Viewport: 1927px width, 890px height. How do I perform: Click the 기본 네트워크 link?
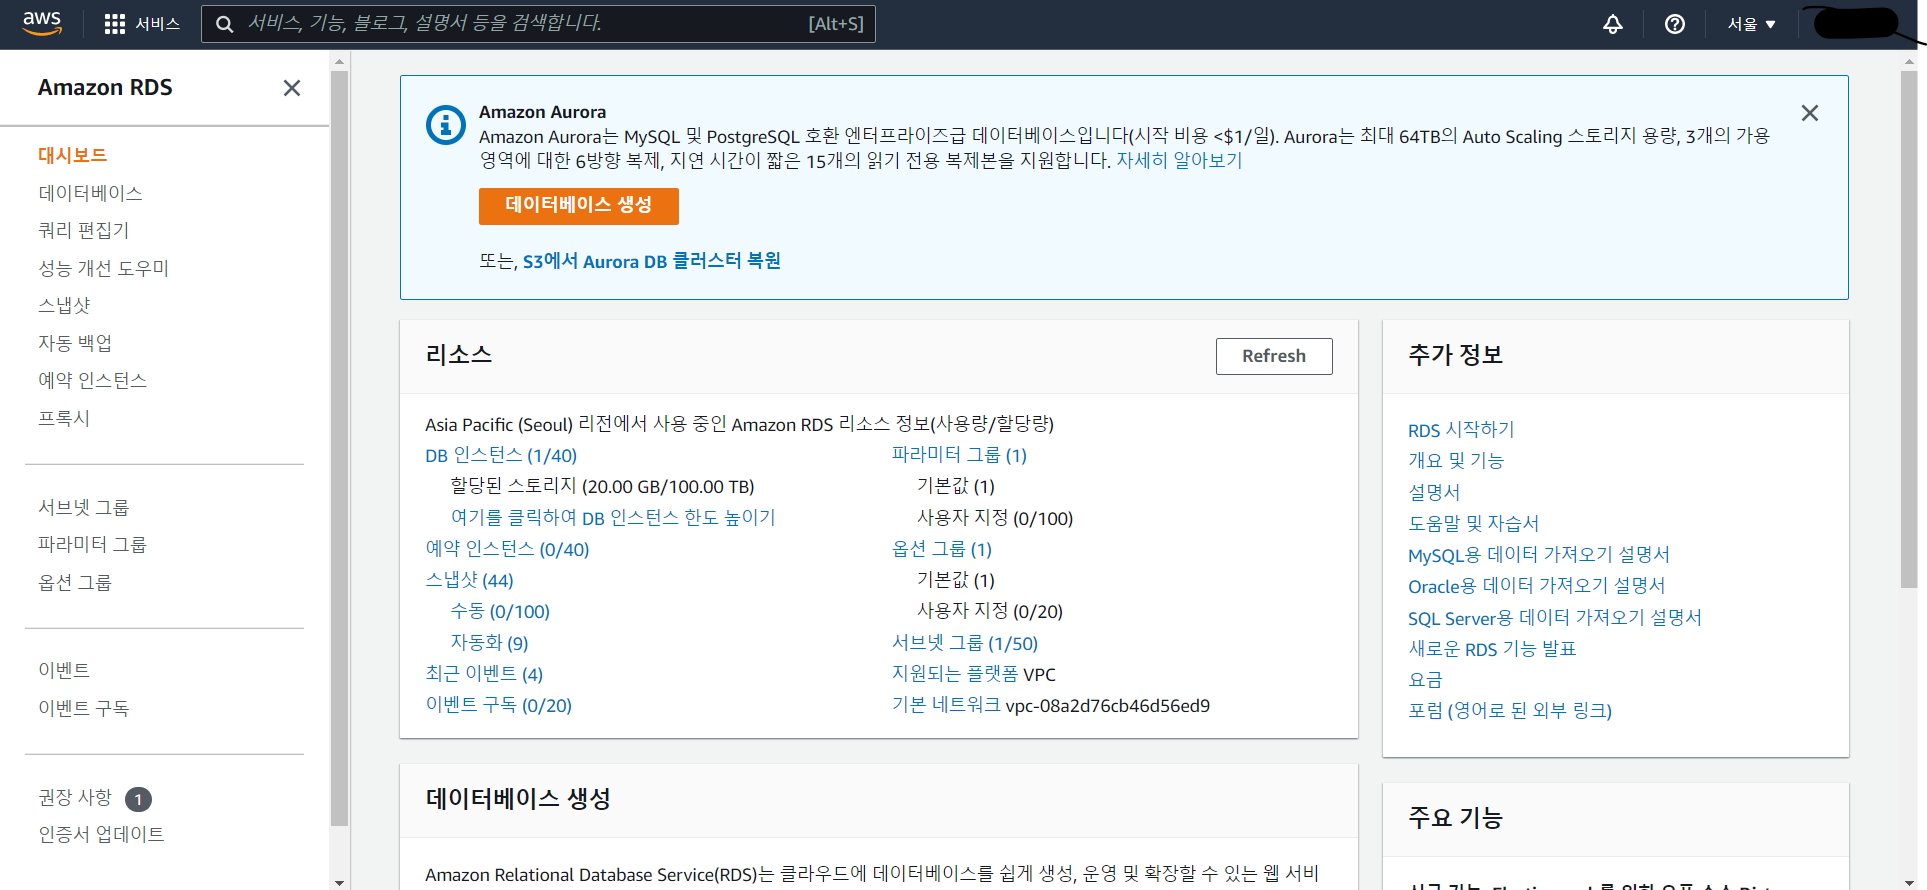click(946, 705)
